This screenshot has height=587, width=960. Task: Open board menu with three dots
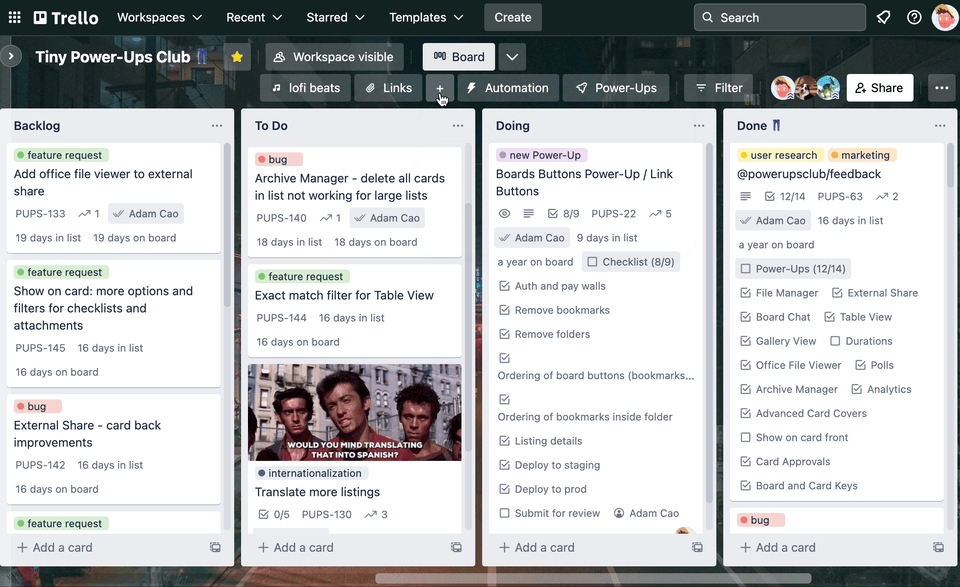click(941, 88)
